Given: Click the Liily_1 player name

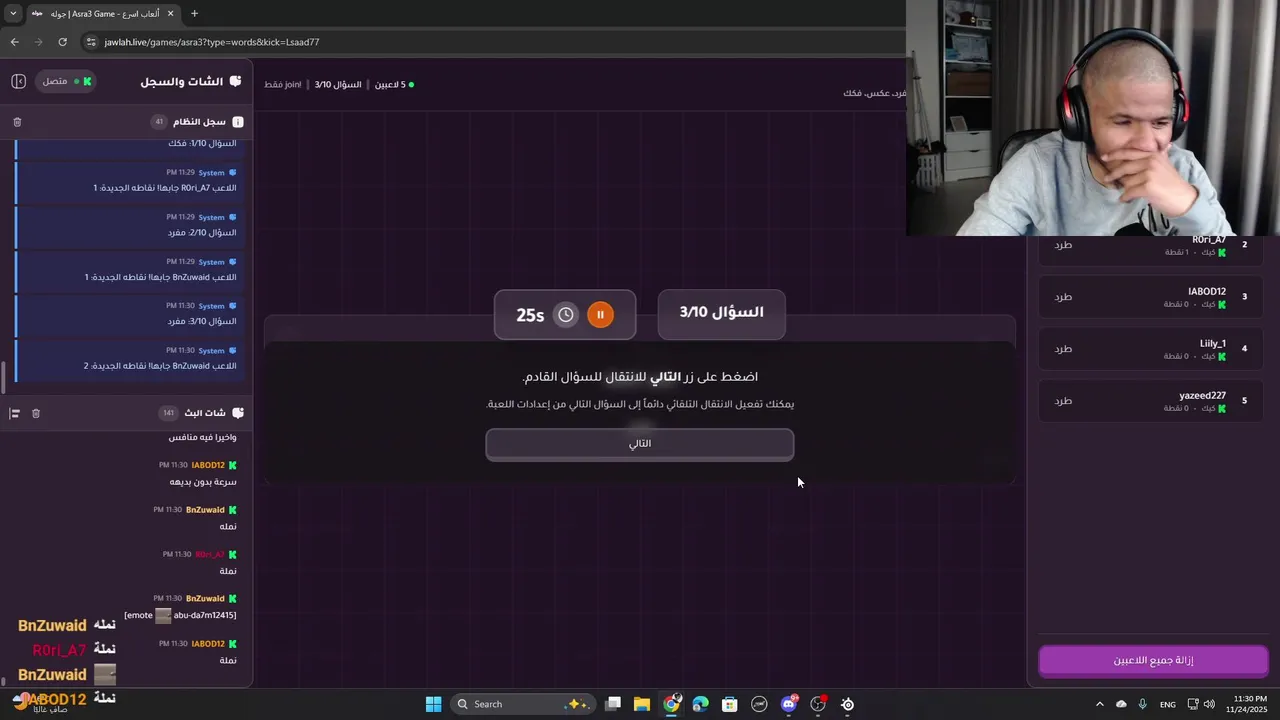Looking at the screenshot, I should [x=1212, y=343].
